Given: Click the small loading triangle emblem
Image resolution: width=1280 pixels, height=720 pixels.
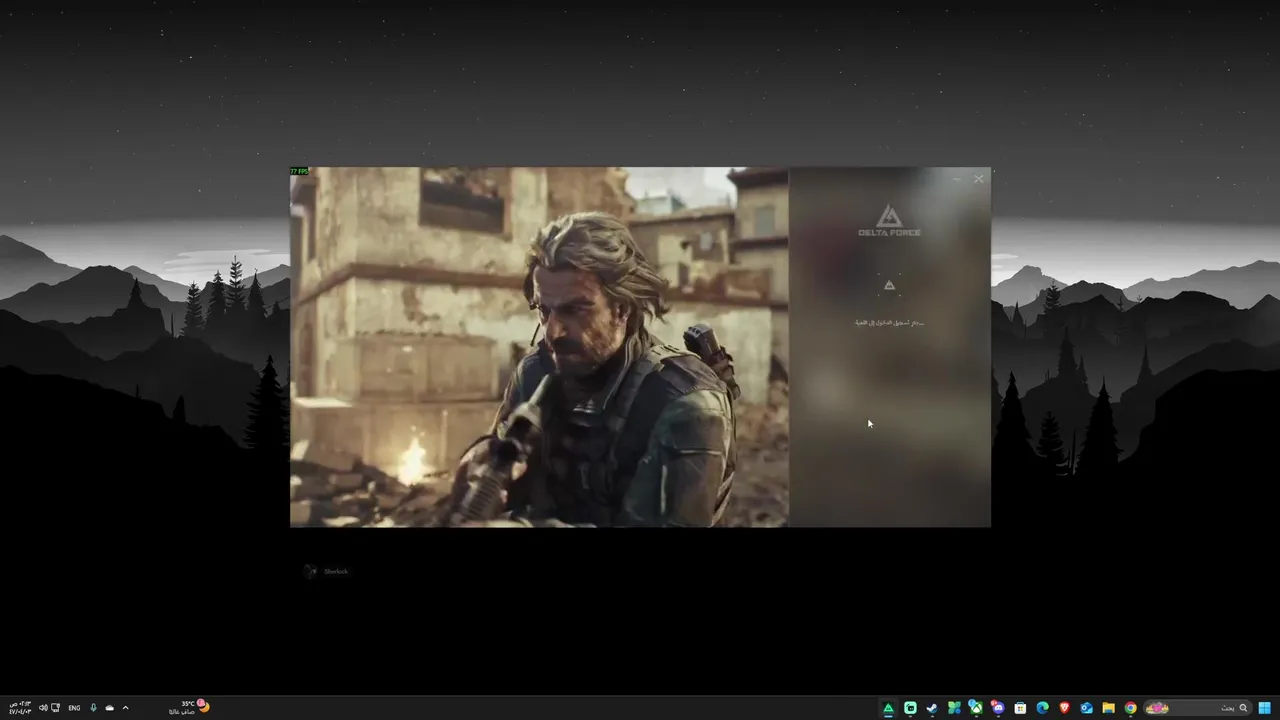Looking at the screenshot, I should click(889, 286).
